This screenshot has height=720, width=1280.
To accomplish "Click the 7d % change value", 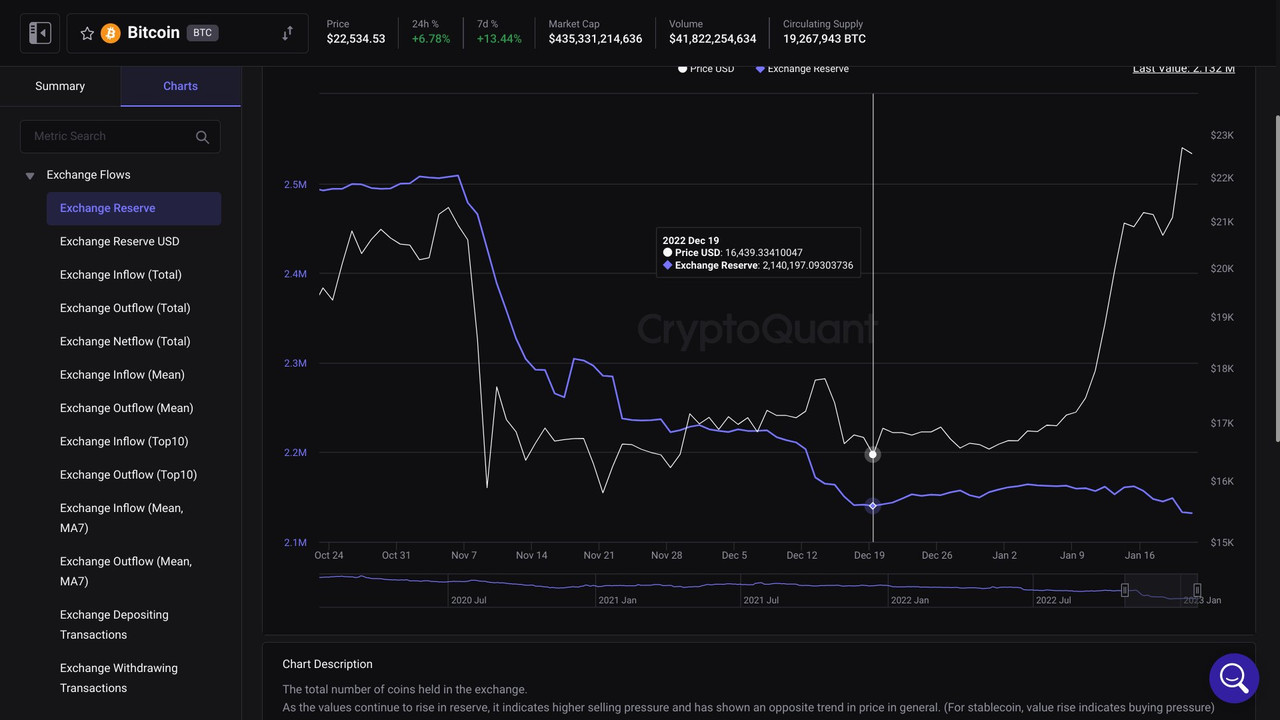I will pyautogui.click(x=499, y=39).
